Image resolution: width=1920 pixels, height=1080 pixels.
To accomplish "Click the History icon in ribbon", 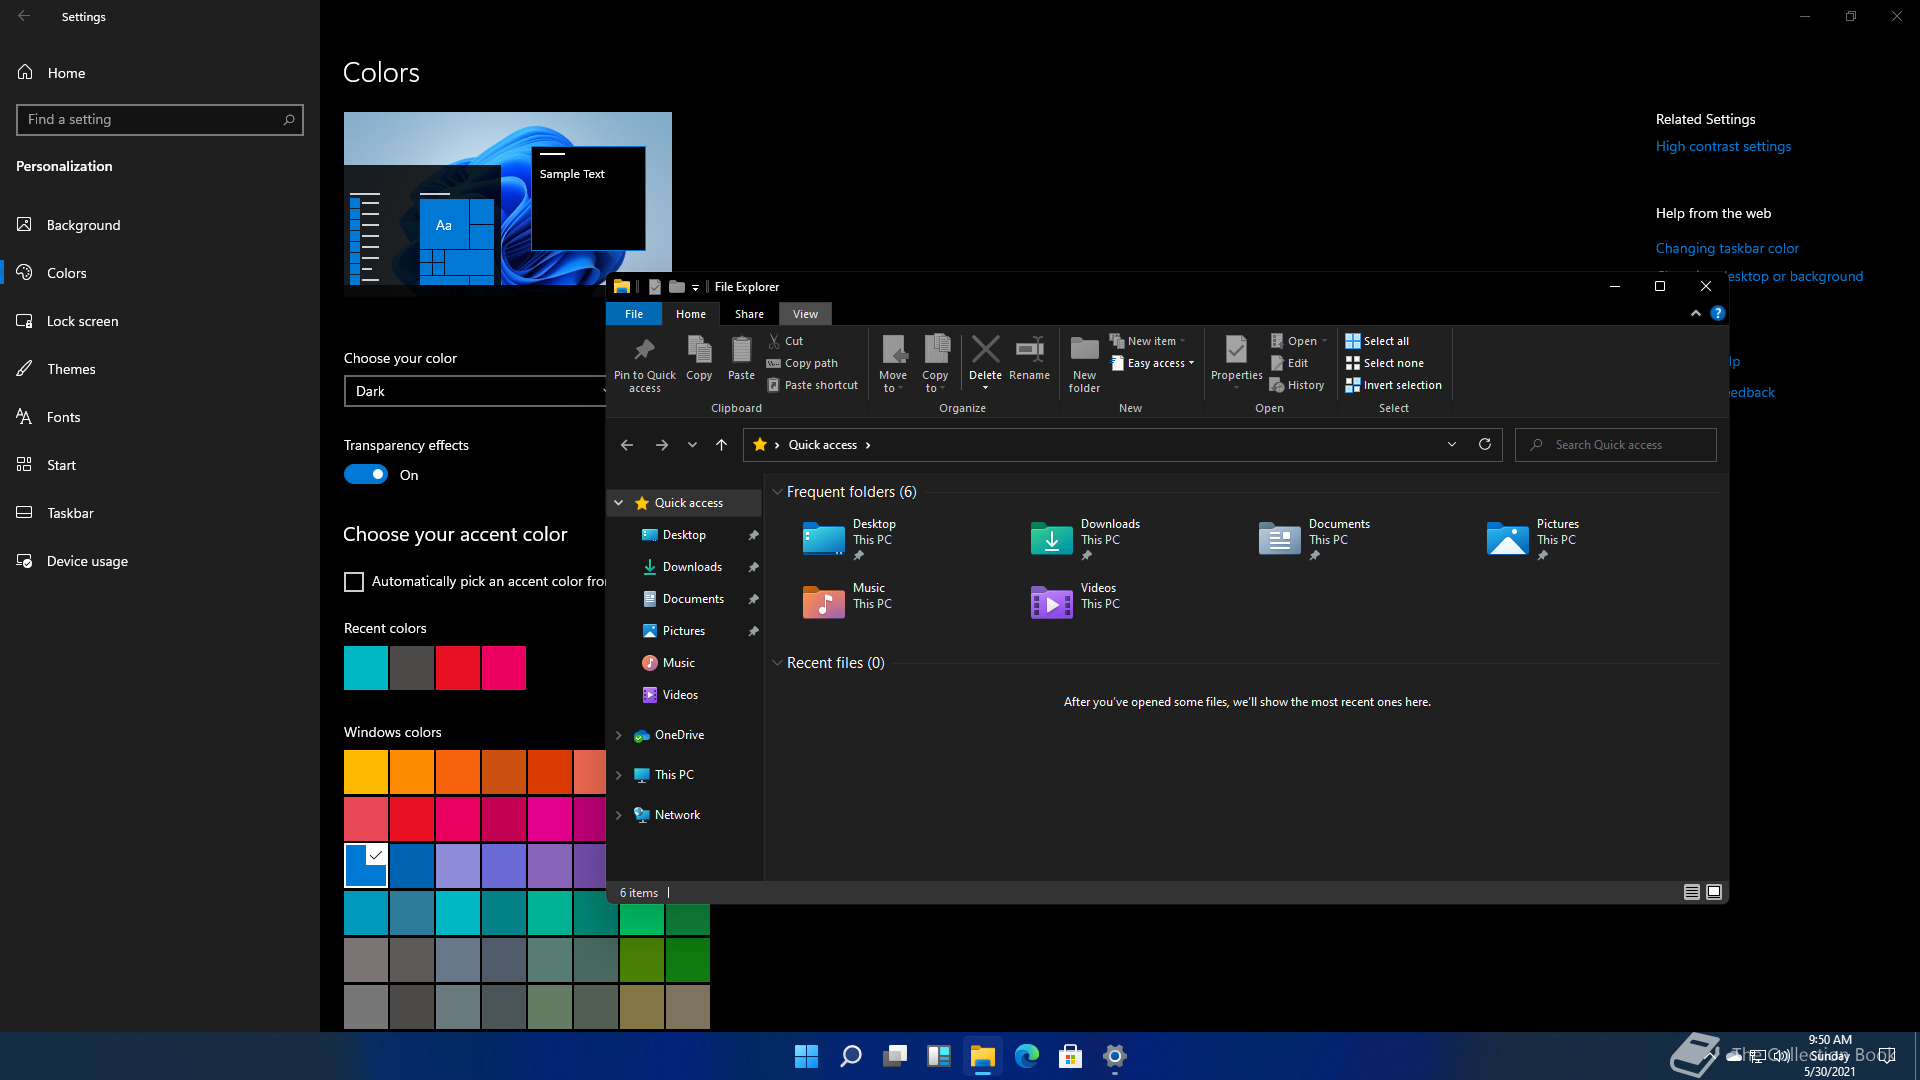I will click(x=1277, y=385).
